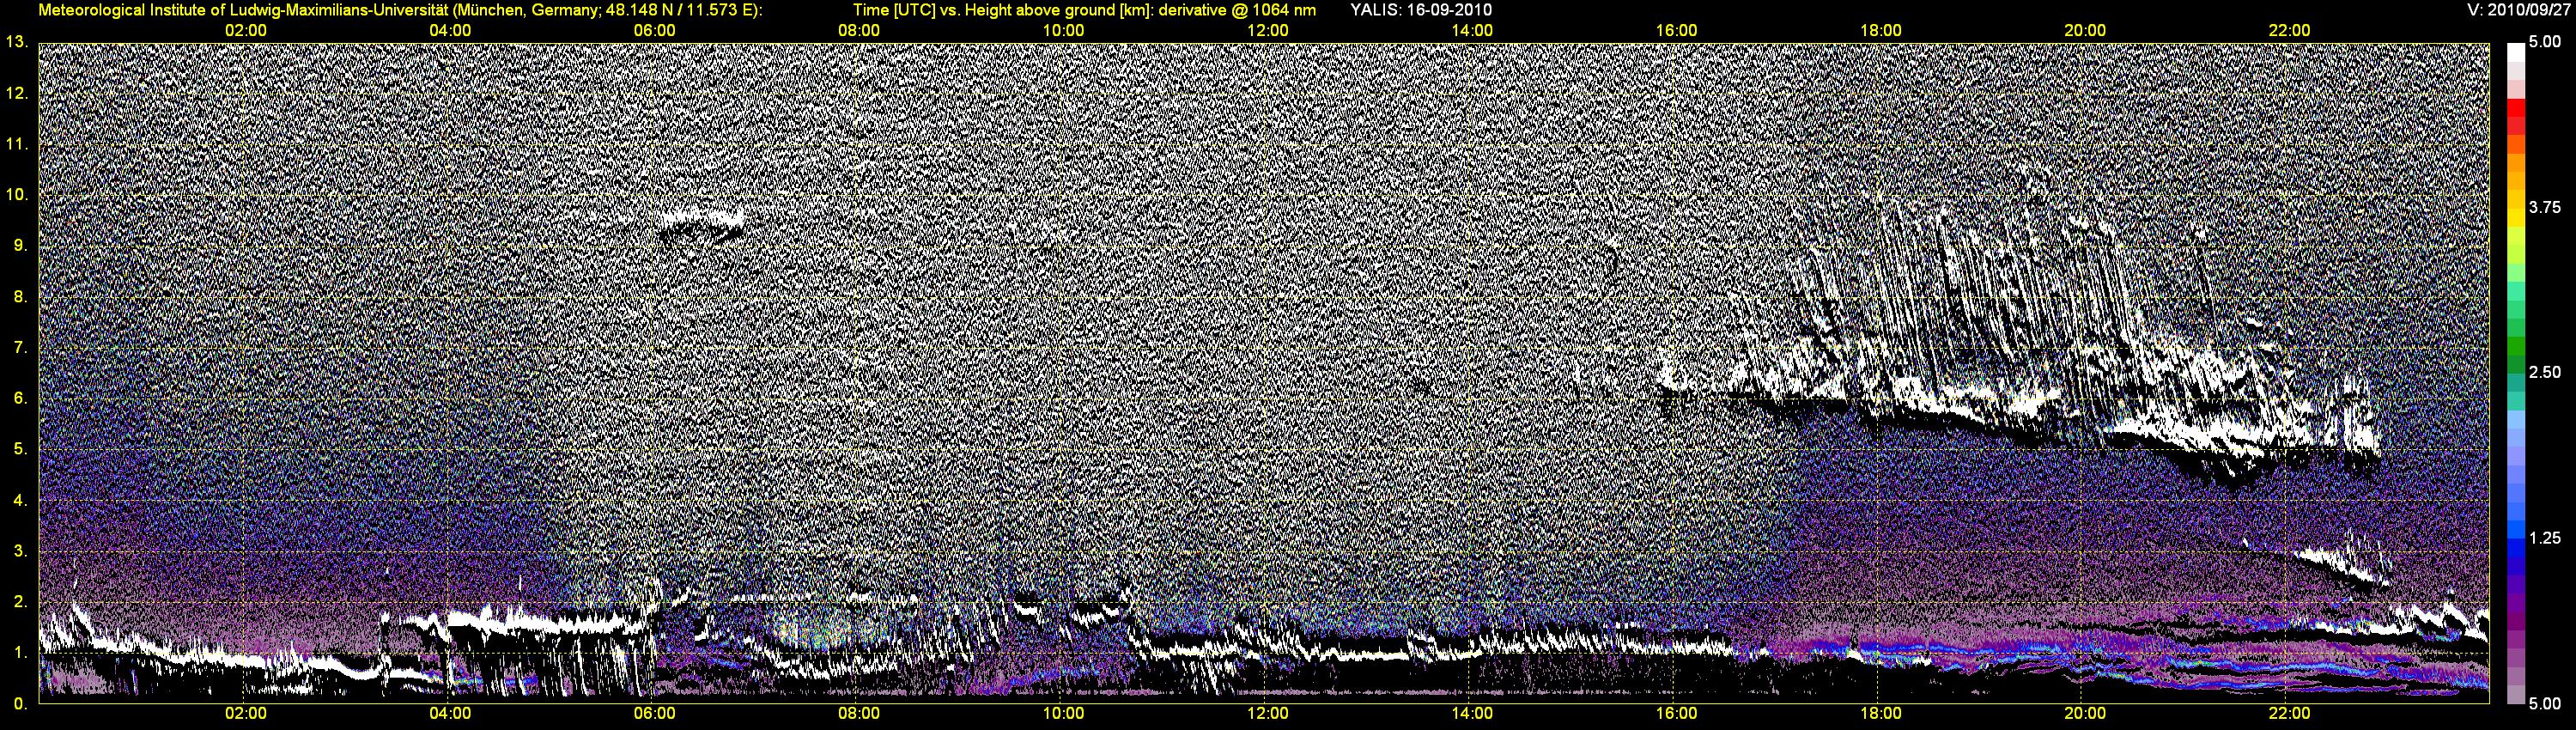Click the 10:00 label on the bottom time axis
This screenshot has height=730, width=2576.
pyautogui.click(x=1063, y=713)
